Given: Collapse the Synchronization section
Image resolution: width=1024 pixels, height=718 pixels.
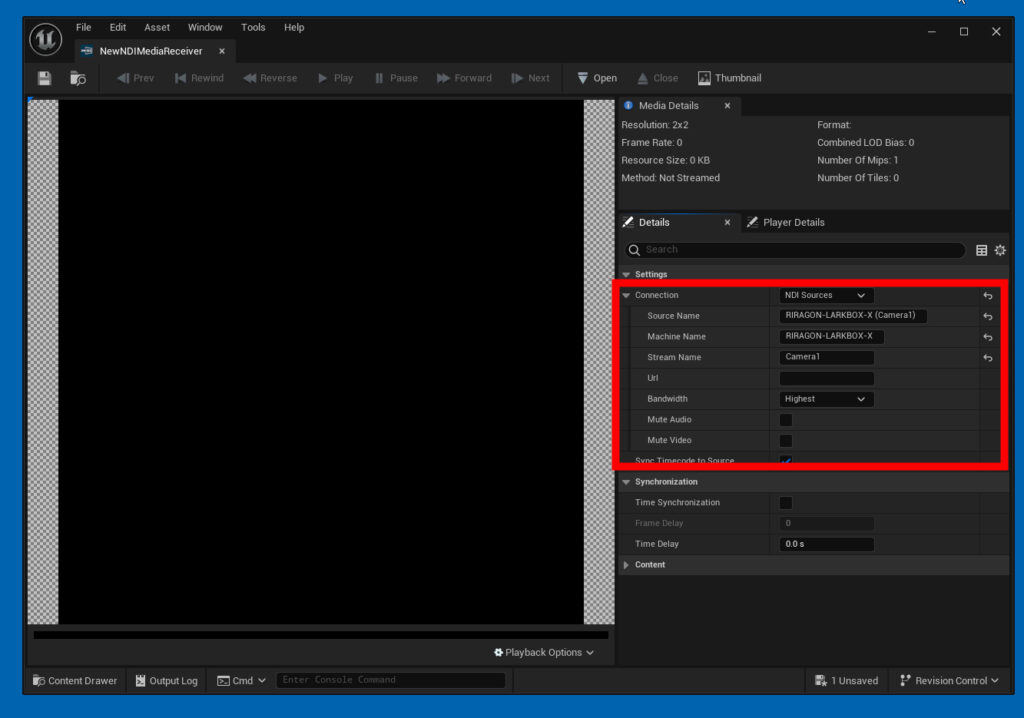Looking at the screenshot, I should pos(626,481).
